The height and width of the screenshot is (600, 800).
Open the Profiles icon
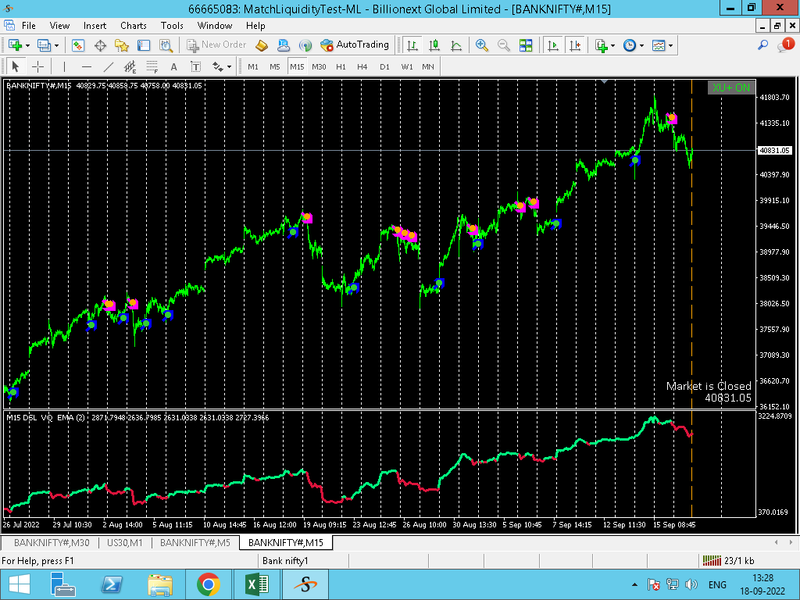pyautogui.click(x=44, y=45)
